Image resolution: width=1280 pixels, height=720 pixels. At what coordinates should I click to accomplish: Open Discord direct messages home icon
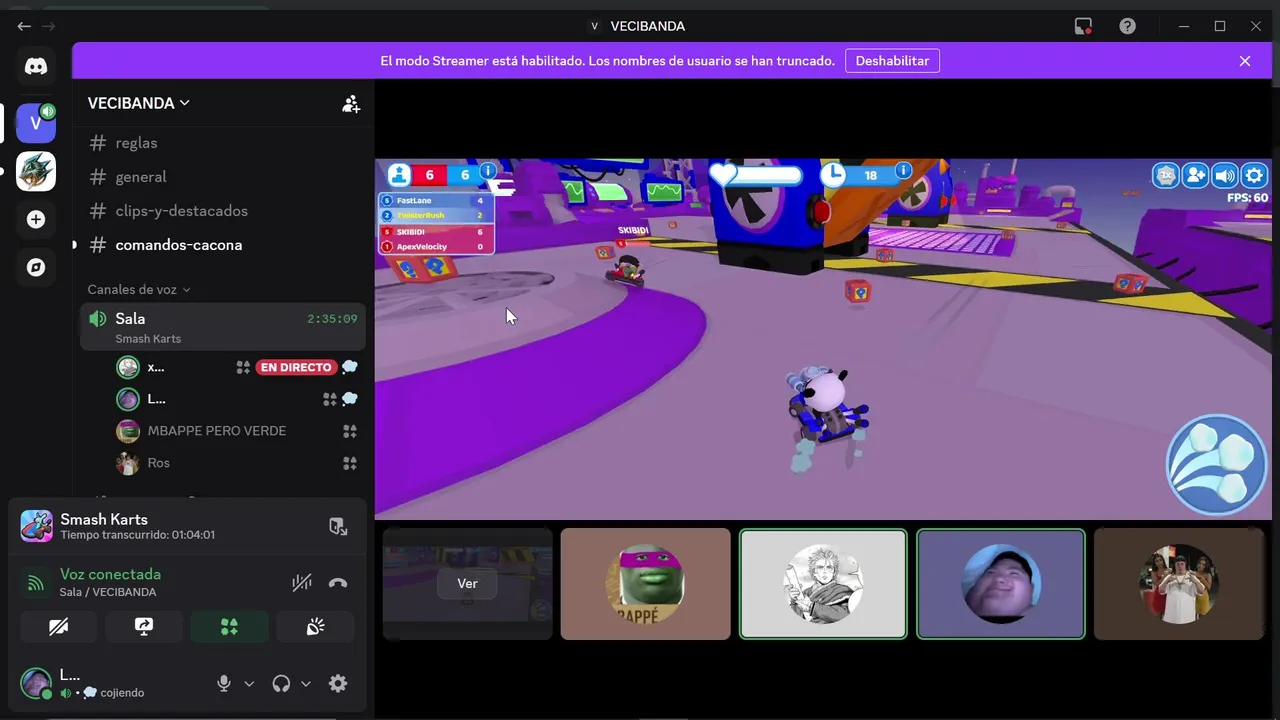click(x=36, y=67)
